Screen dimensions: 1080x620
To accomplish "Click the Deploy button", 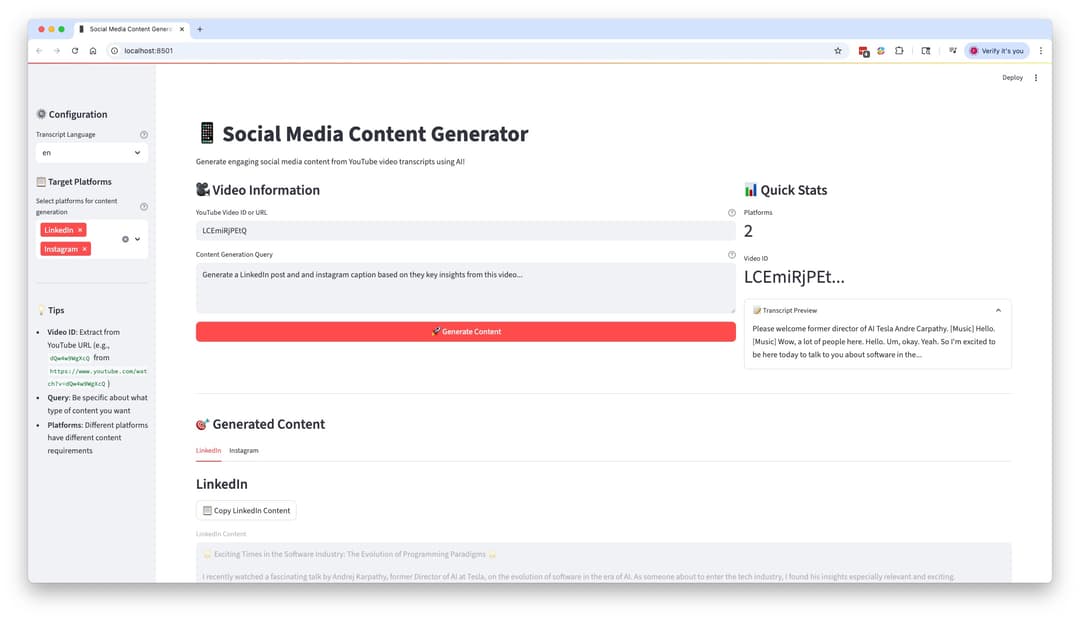I will [x=1012, y=78].
